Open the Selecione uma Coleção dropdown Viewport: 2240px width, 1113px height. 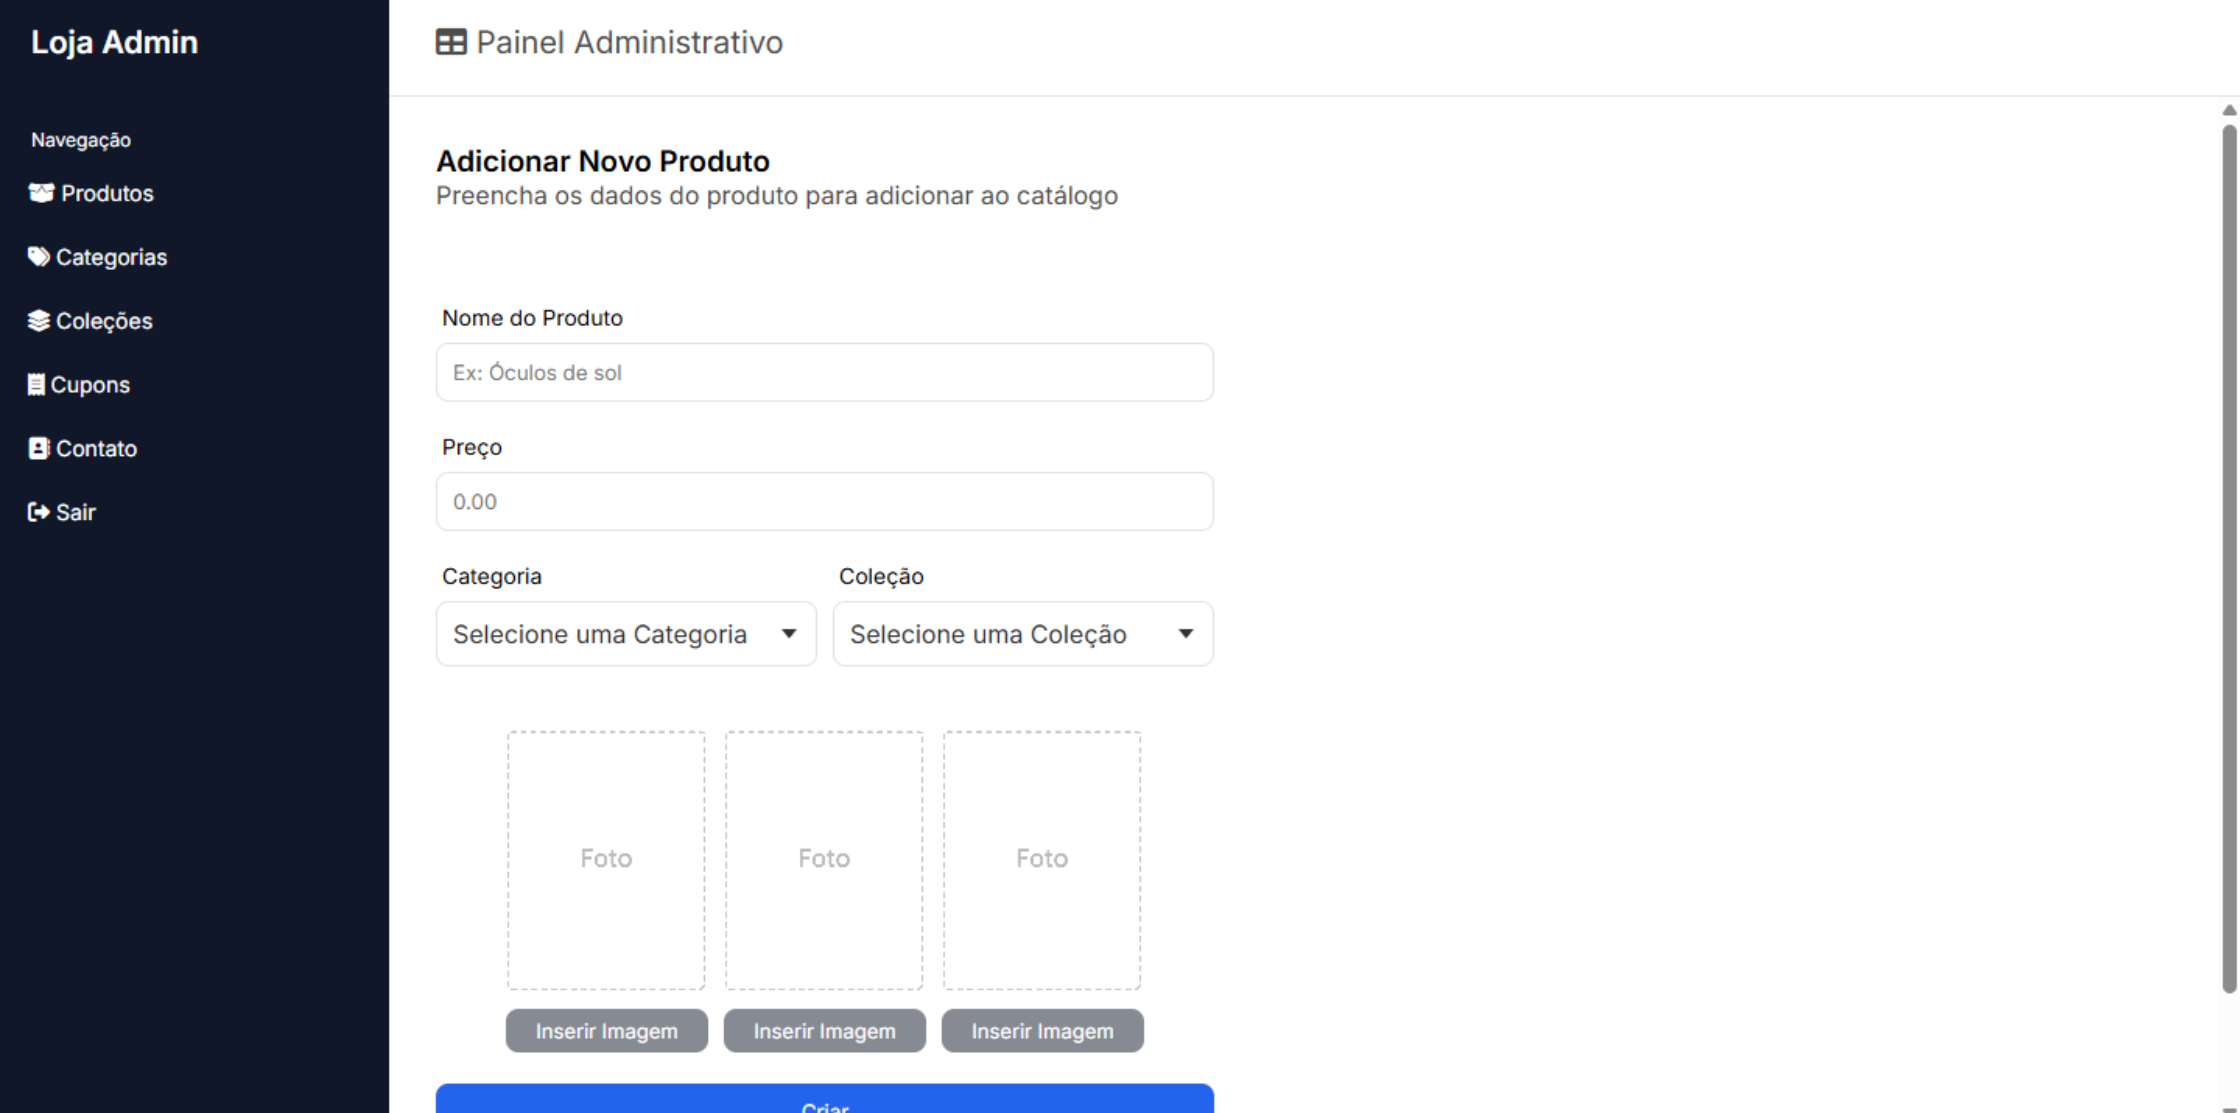coord(1022,634)
